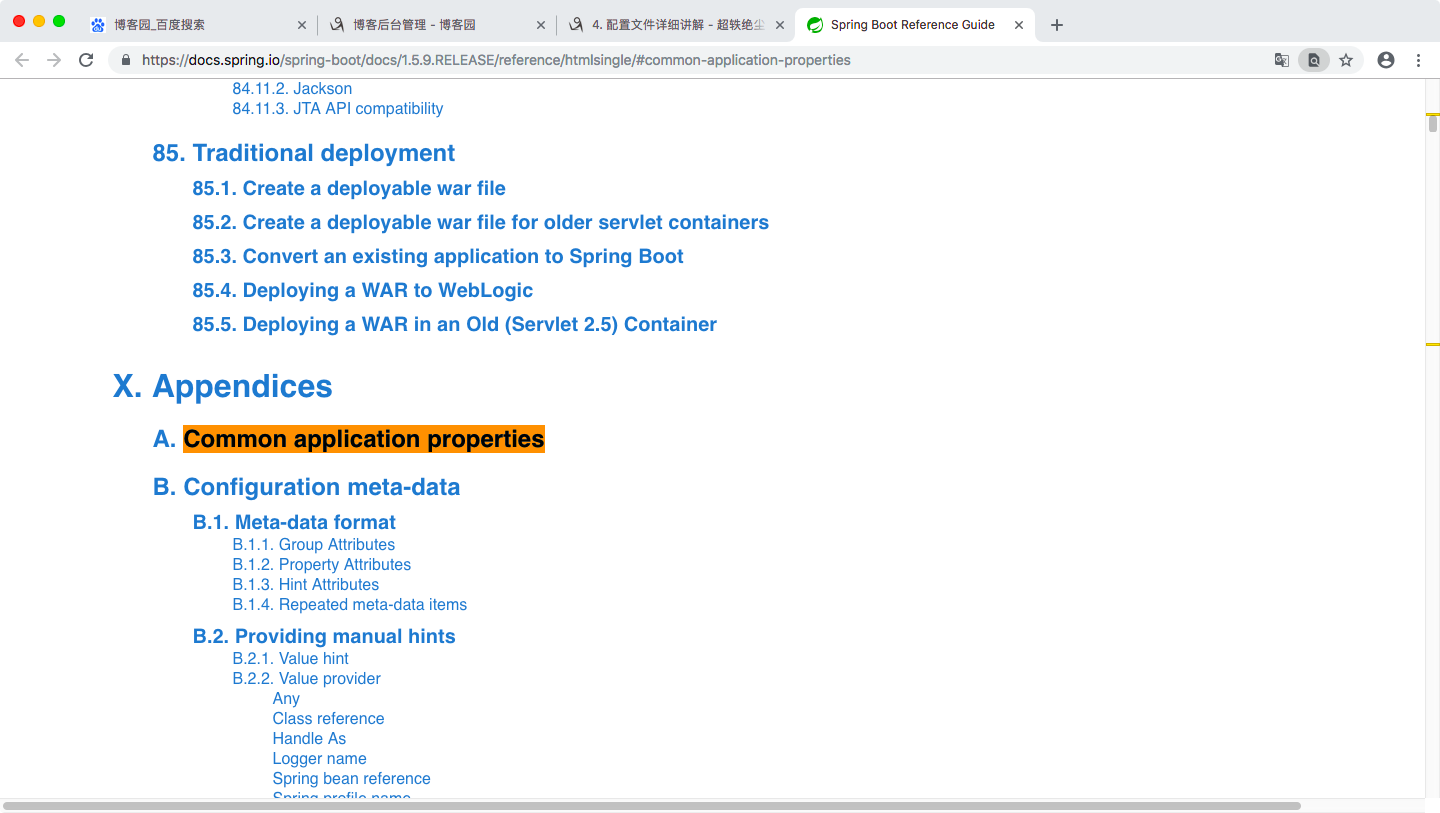Image resolution: width=1440 pixels, height=813 pixels.
Task: Open B.1.4. Repeated meta-data items link
Action: [x=350, y=605]
